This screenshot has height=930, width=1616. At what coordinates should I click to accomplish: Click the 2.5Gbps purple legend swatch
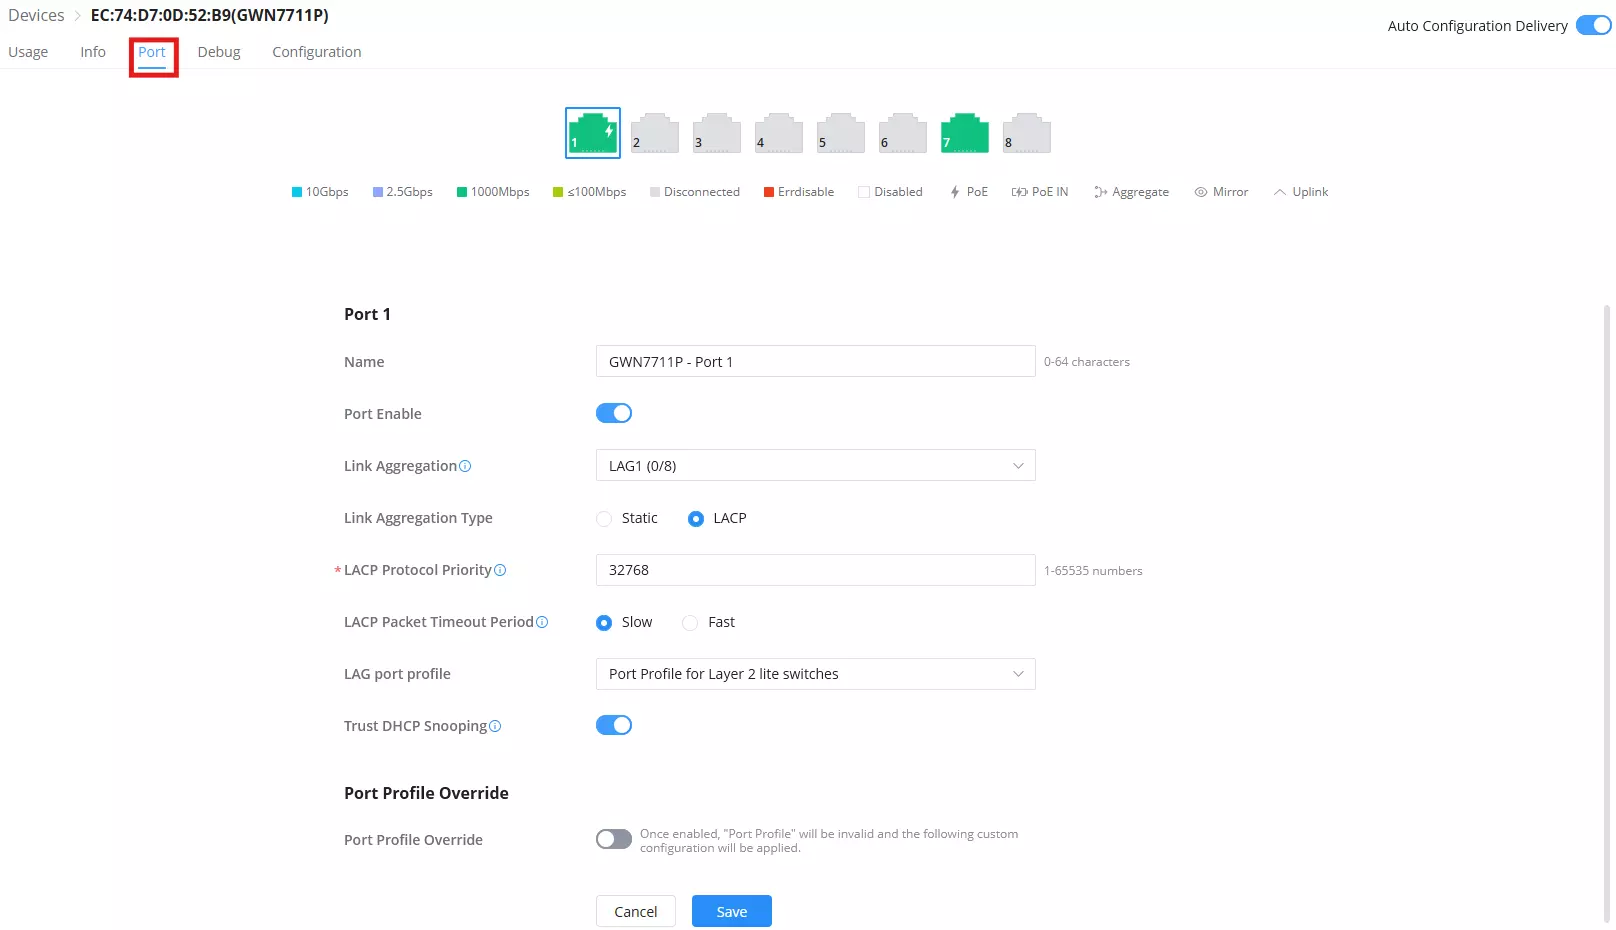pyautogui.click(x=378, y=192)
